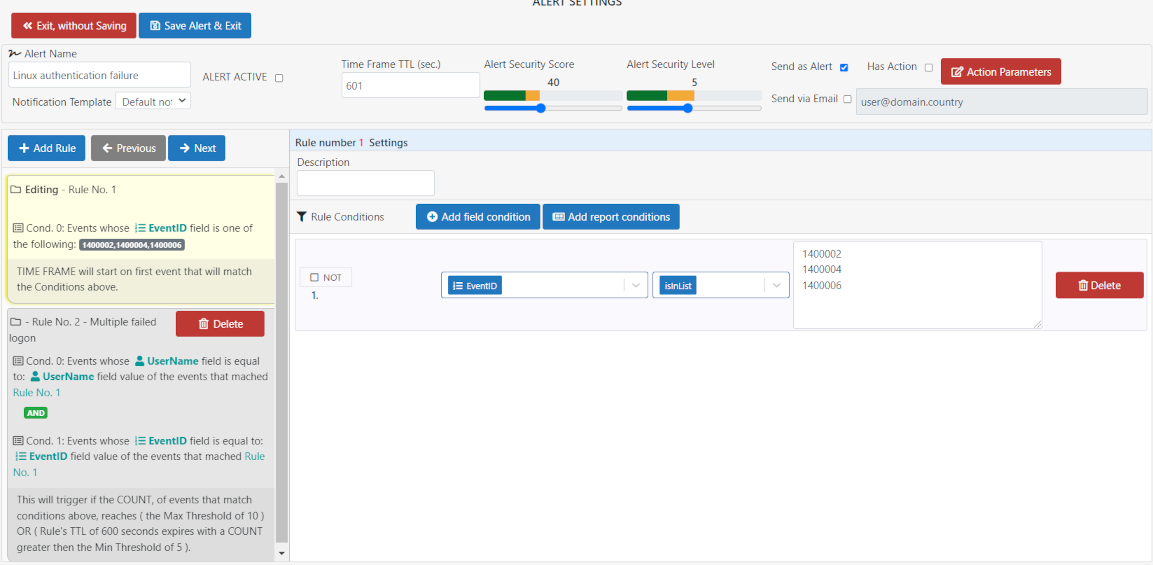This screenshot has width=1153, height=565.
Task: Click floppy disk icon on Save Alert
Action: click(155, 25)
